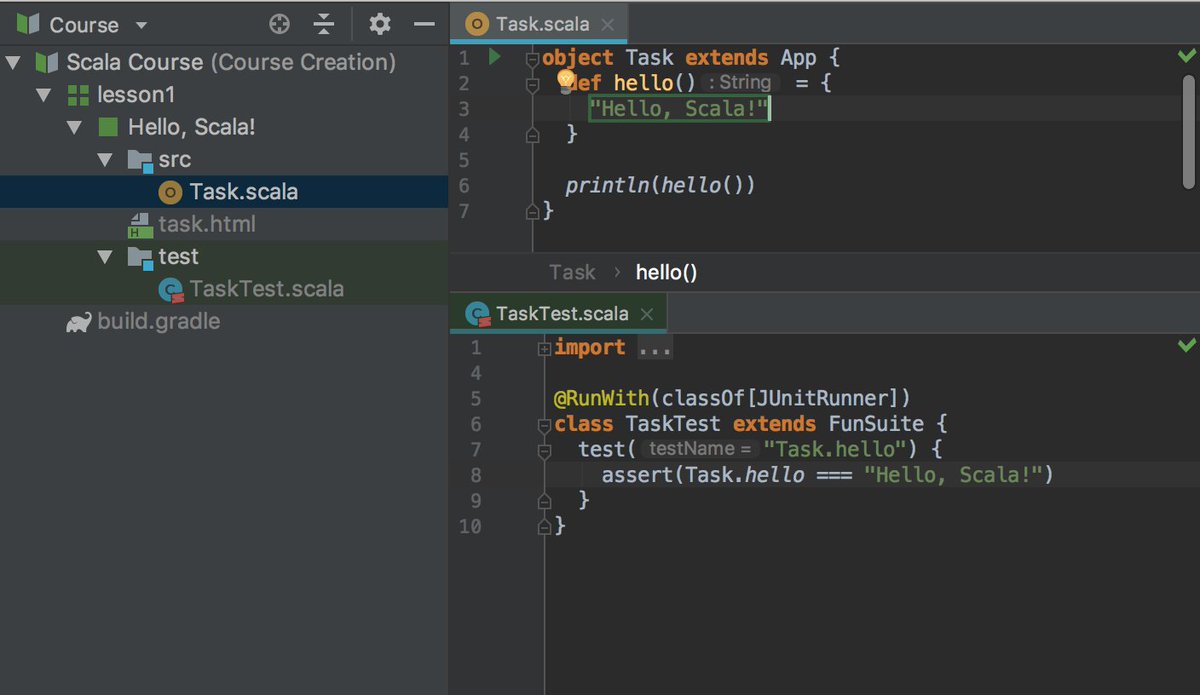Click the Task.scala editor vertical scrollbar
This screenshot has width=1200, height=695.
[1188, 131]
